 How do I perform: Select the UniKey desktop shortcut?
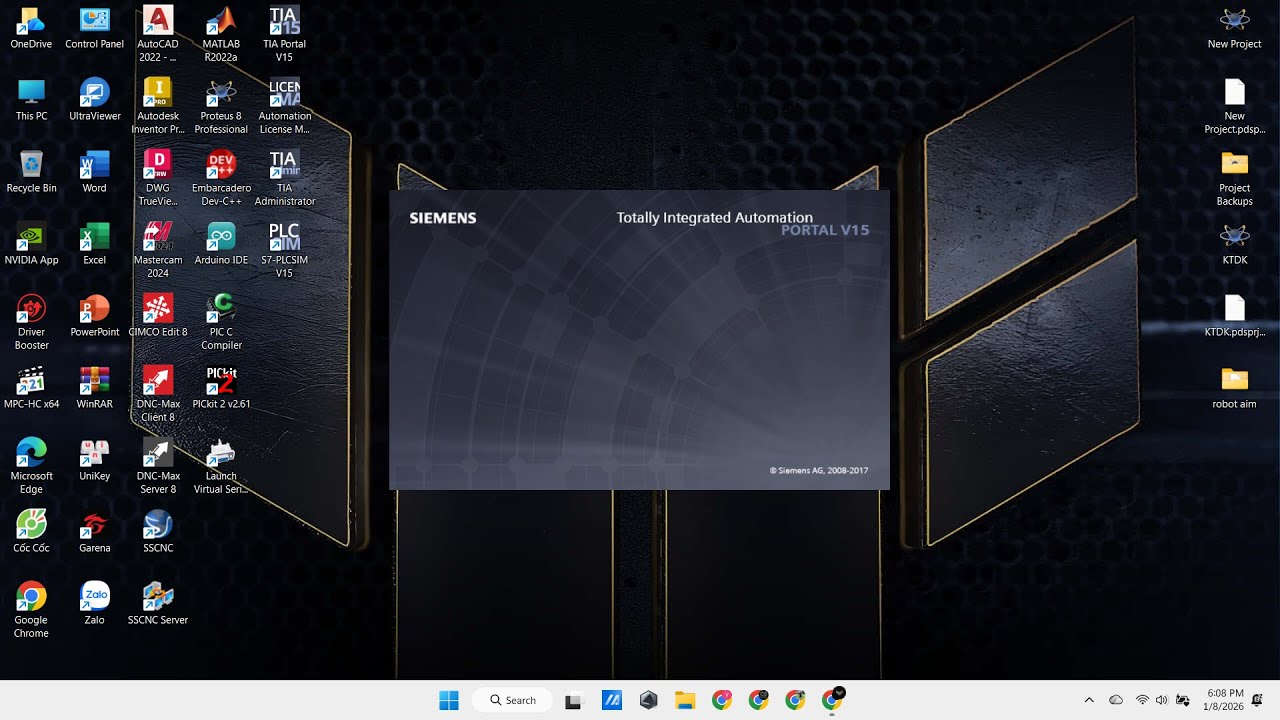pyautogui.click(x=94, y=460)
